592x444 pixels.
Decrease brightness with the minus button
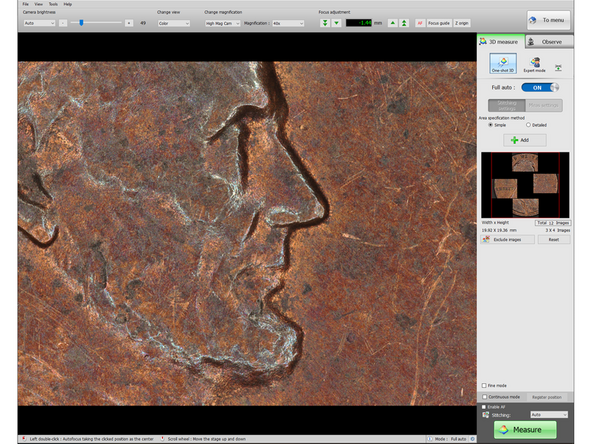point(63,23)
